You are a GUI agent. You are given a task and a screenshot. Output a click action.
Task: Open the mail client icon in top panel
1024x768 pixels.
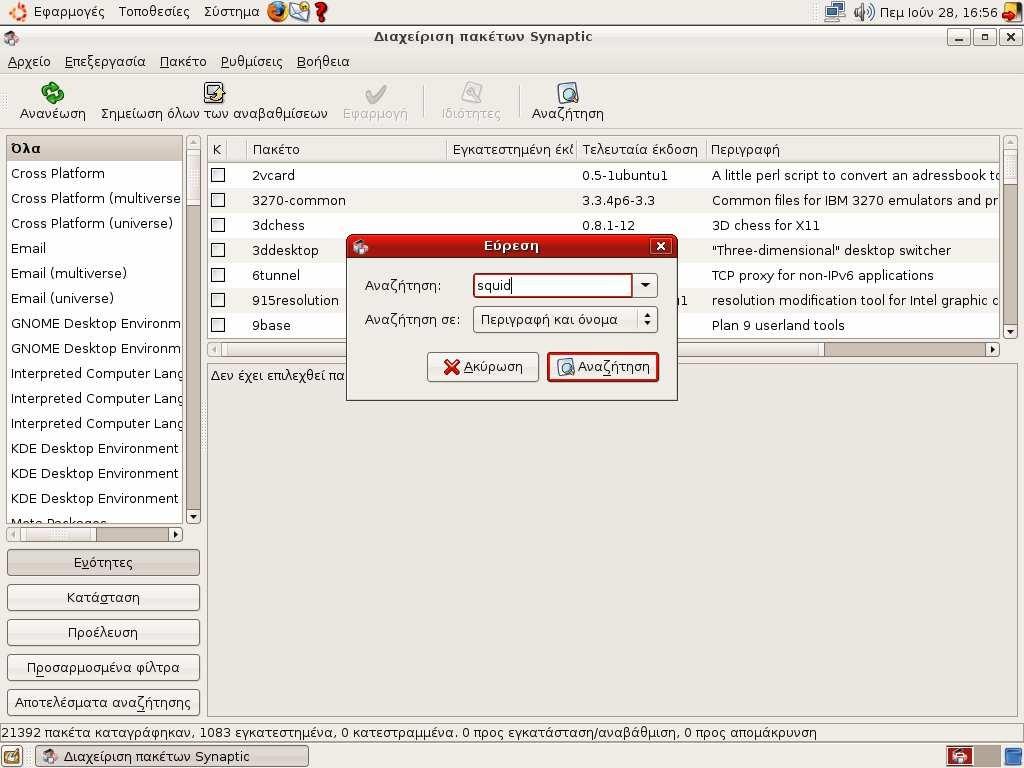click(x=299, y=12)
